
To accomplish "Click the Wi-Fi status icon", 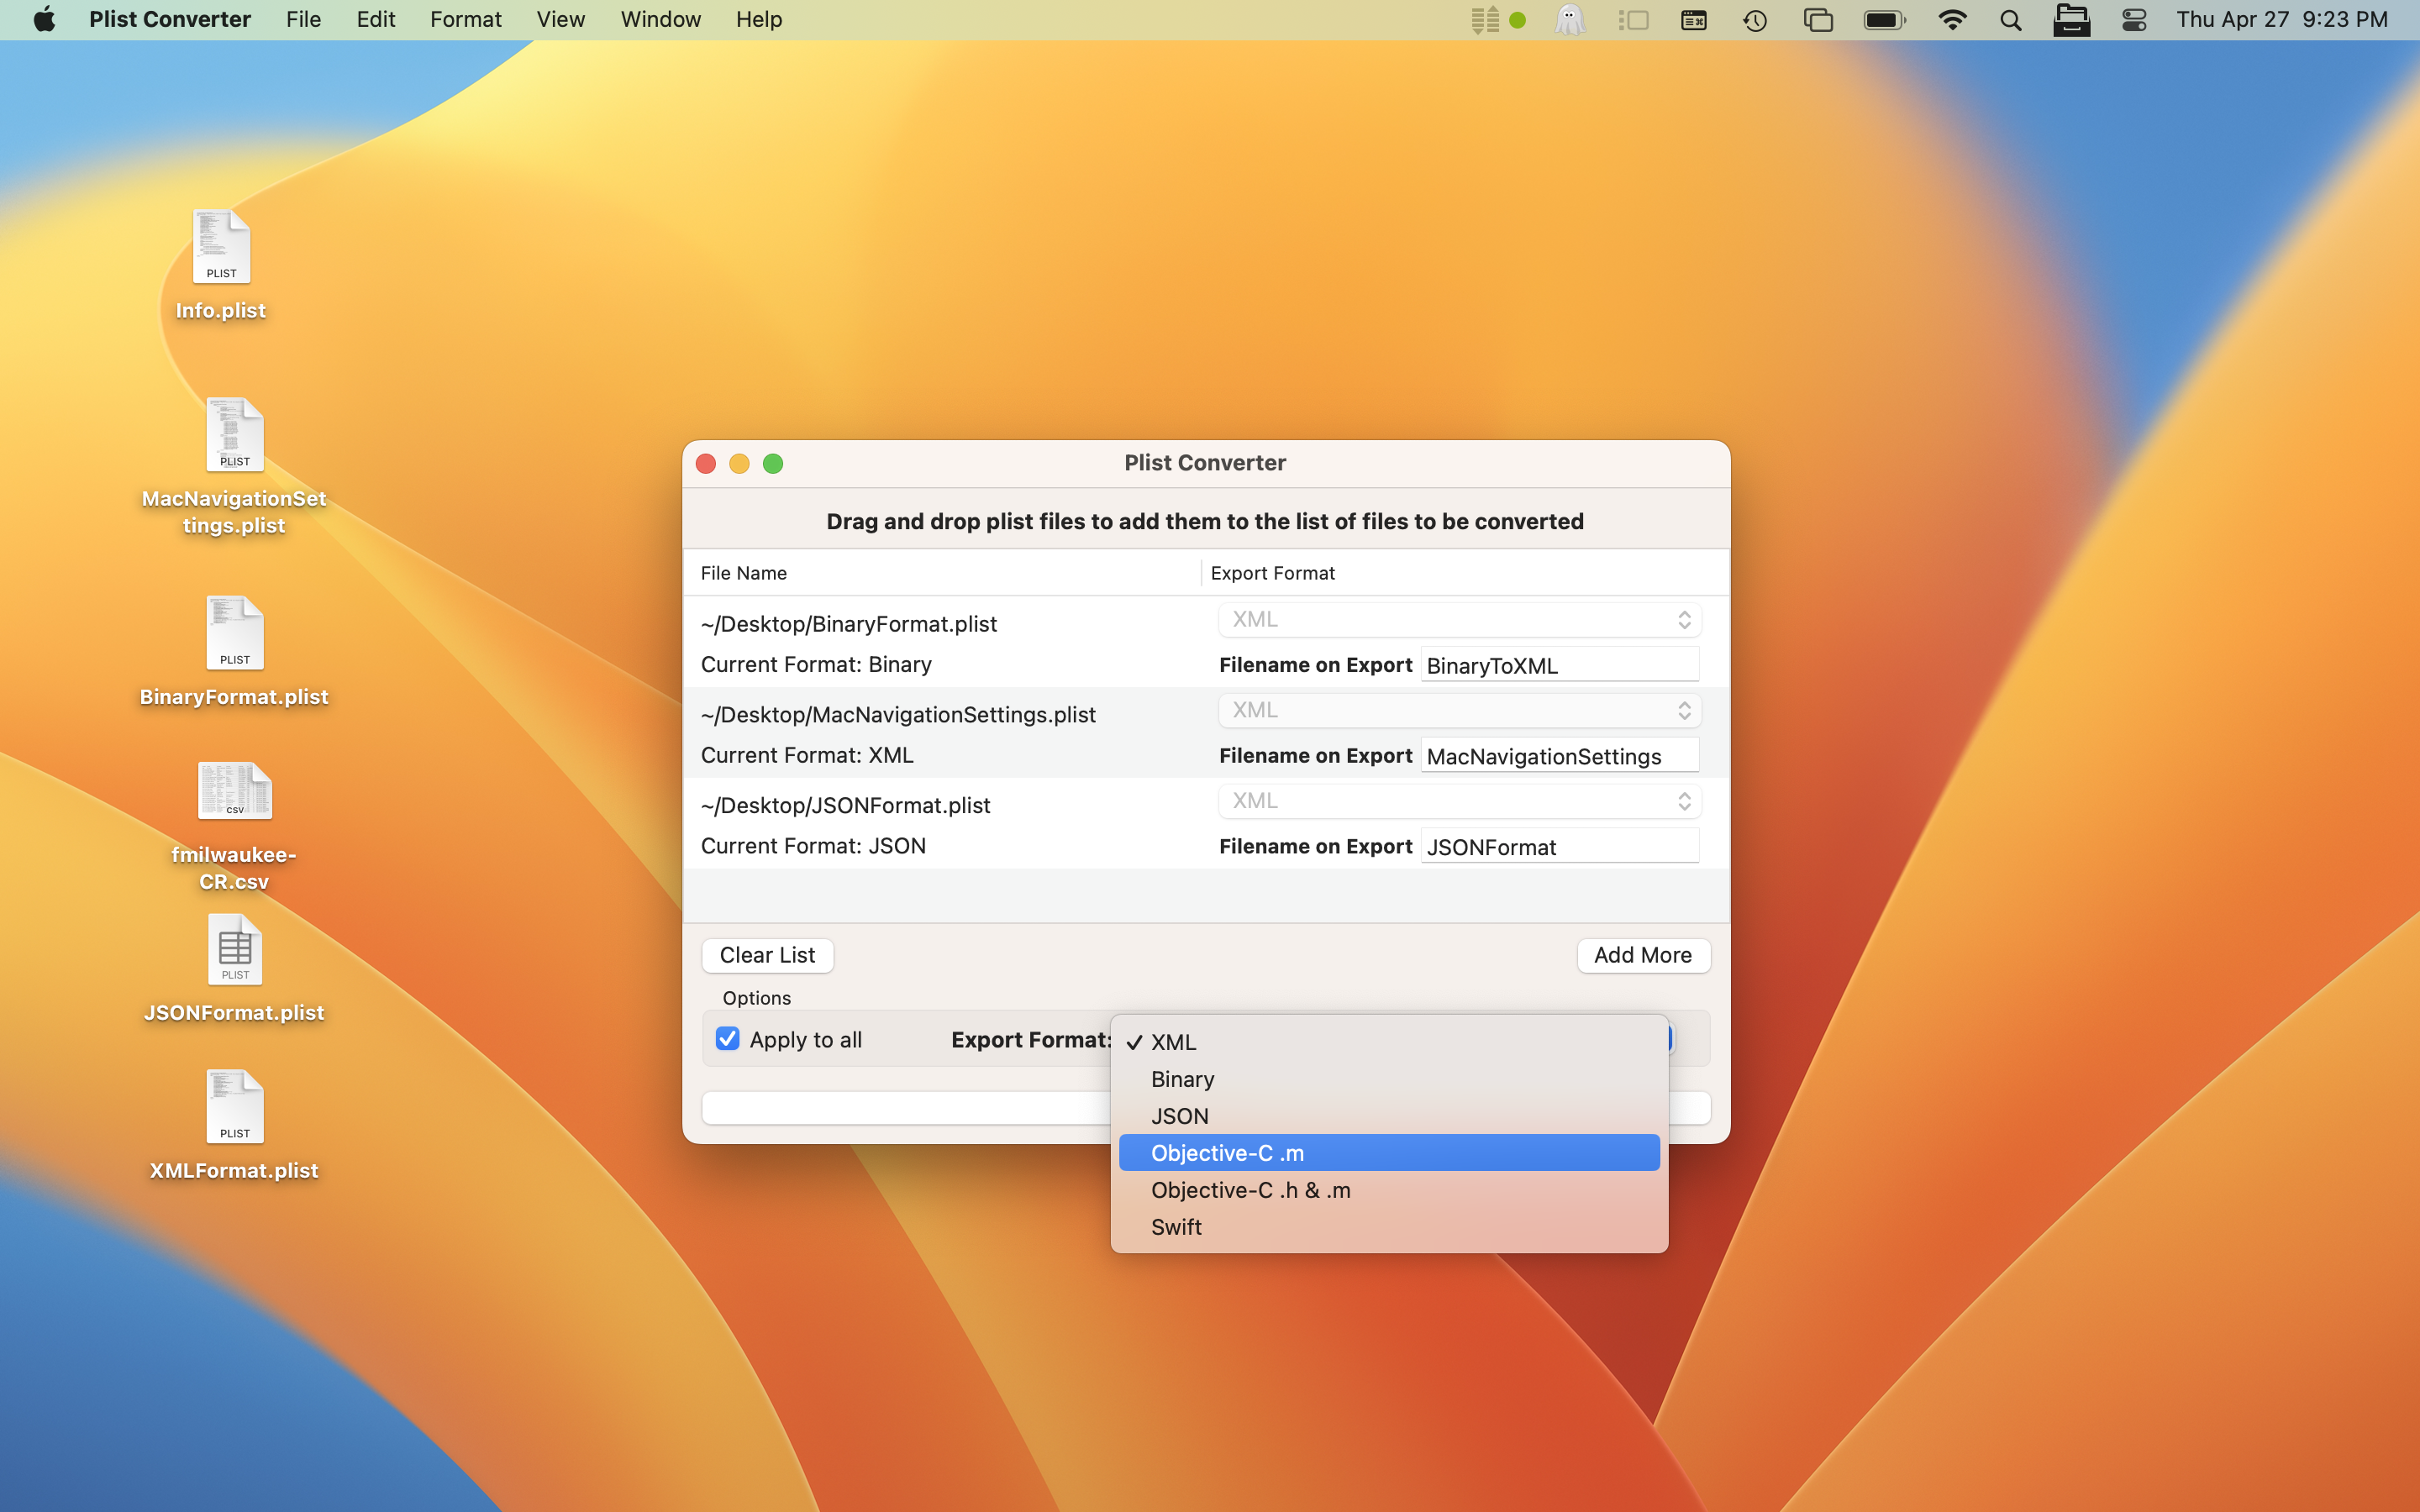I will (x=1951, y=19).
